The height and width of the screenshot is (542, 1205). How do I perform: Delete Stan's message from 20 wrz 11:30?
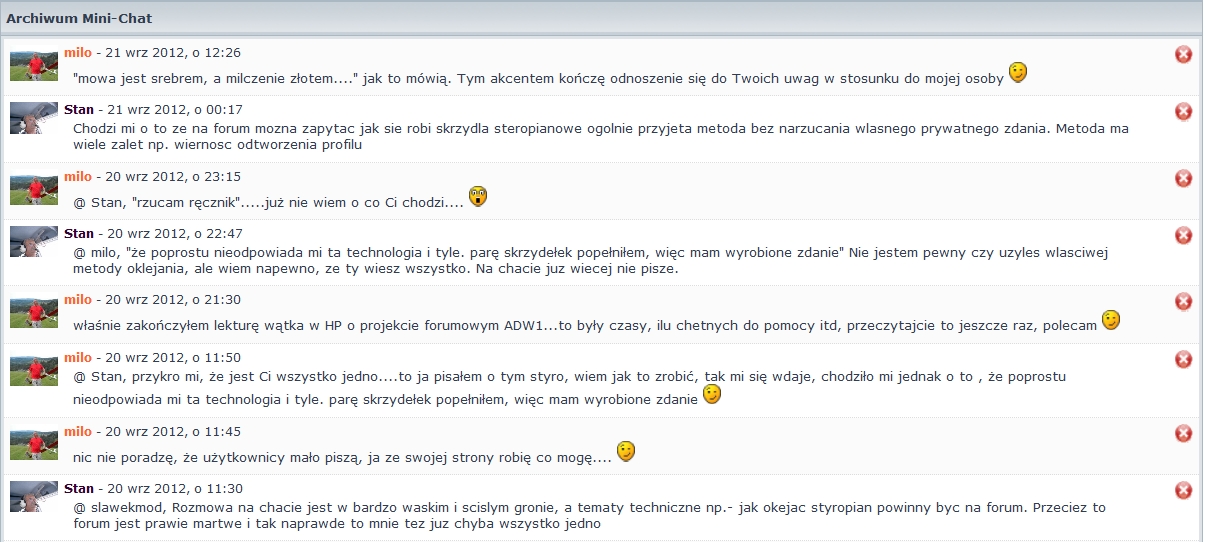[1183, 490]
